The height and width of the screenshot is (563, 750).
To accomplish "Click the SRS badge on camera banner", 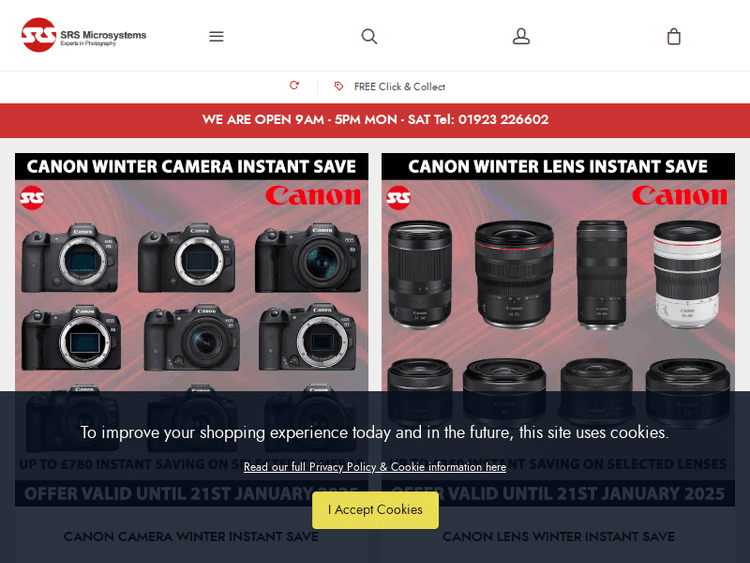I will click(32, 198).
